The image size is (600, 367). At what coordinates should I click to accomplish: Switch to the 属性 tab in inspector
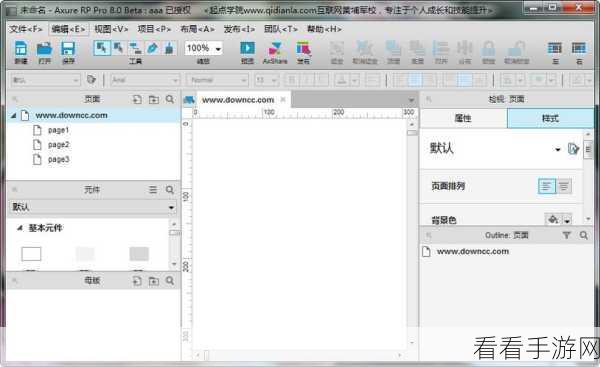point(463,119)
